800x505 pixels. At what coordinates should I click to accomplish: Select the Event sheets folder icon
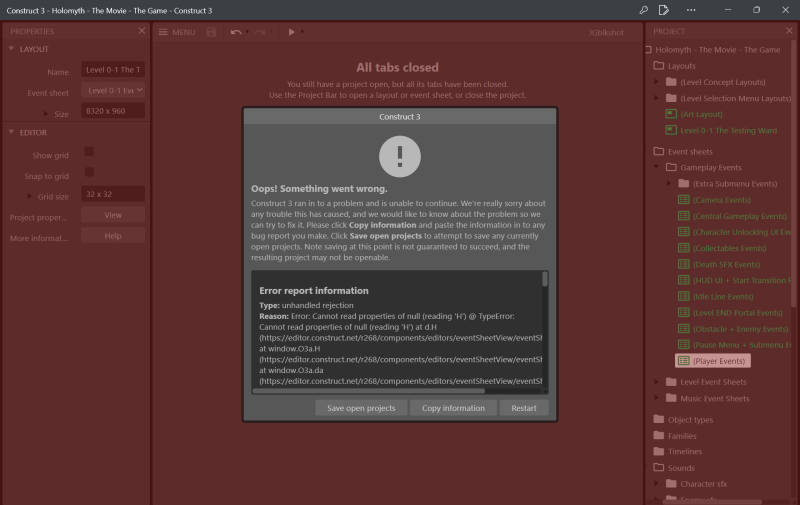click(x=659, y=152)
